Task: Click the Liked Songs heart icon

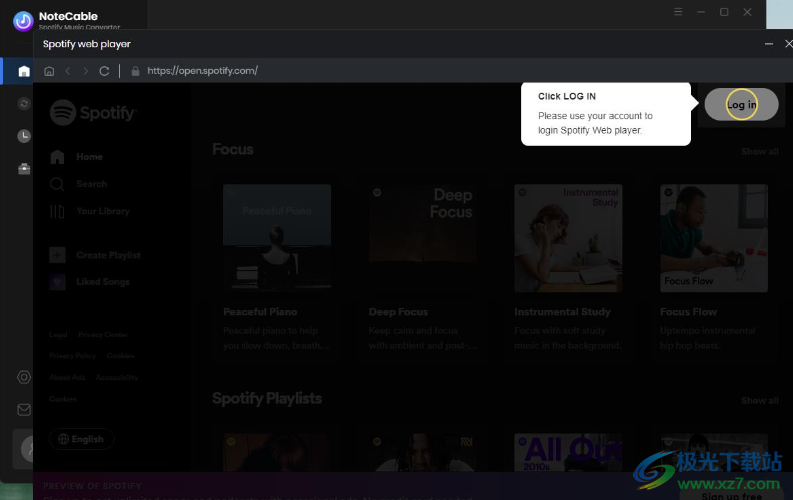Action: click(x=57, y=282)
